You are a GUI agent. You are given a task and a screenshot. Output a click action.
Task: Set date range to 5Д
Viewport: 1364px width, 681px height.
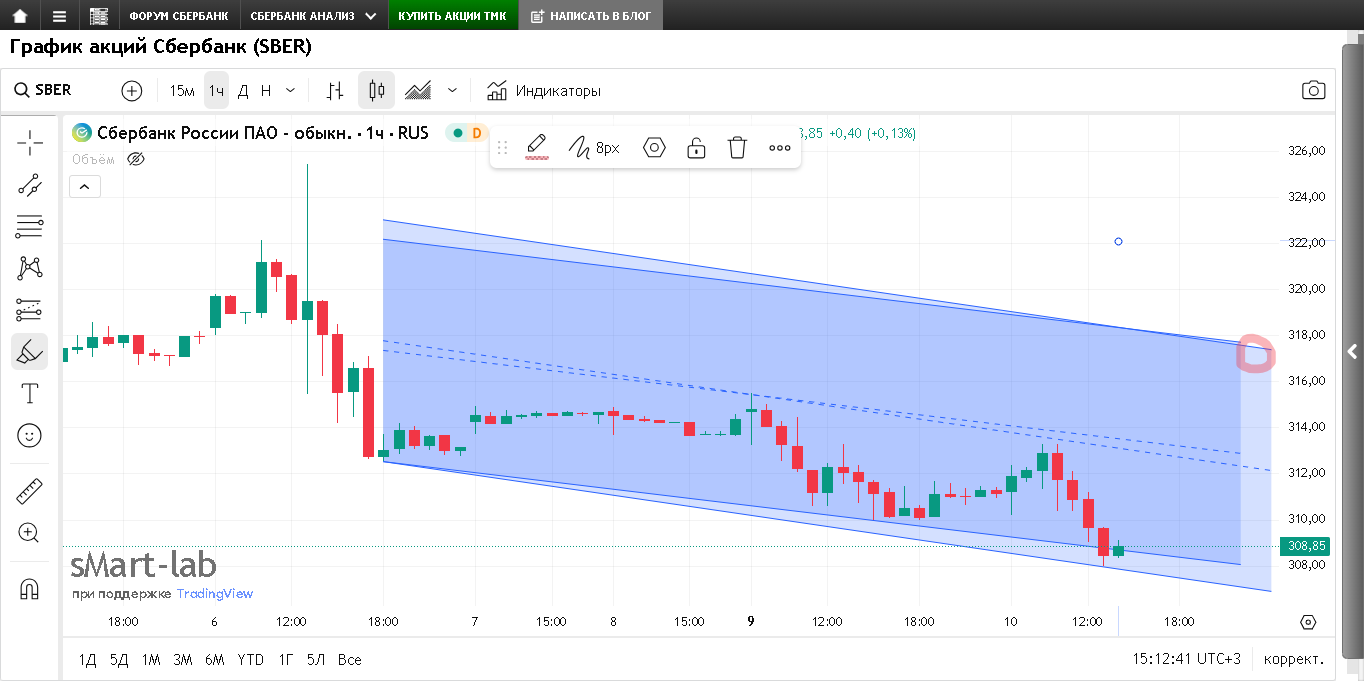pos(119,660)
